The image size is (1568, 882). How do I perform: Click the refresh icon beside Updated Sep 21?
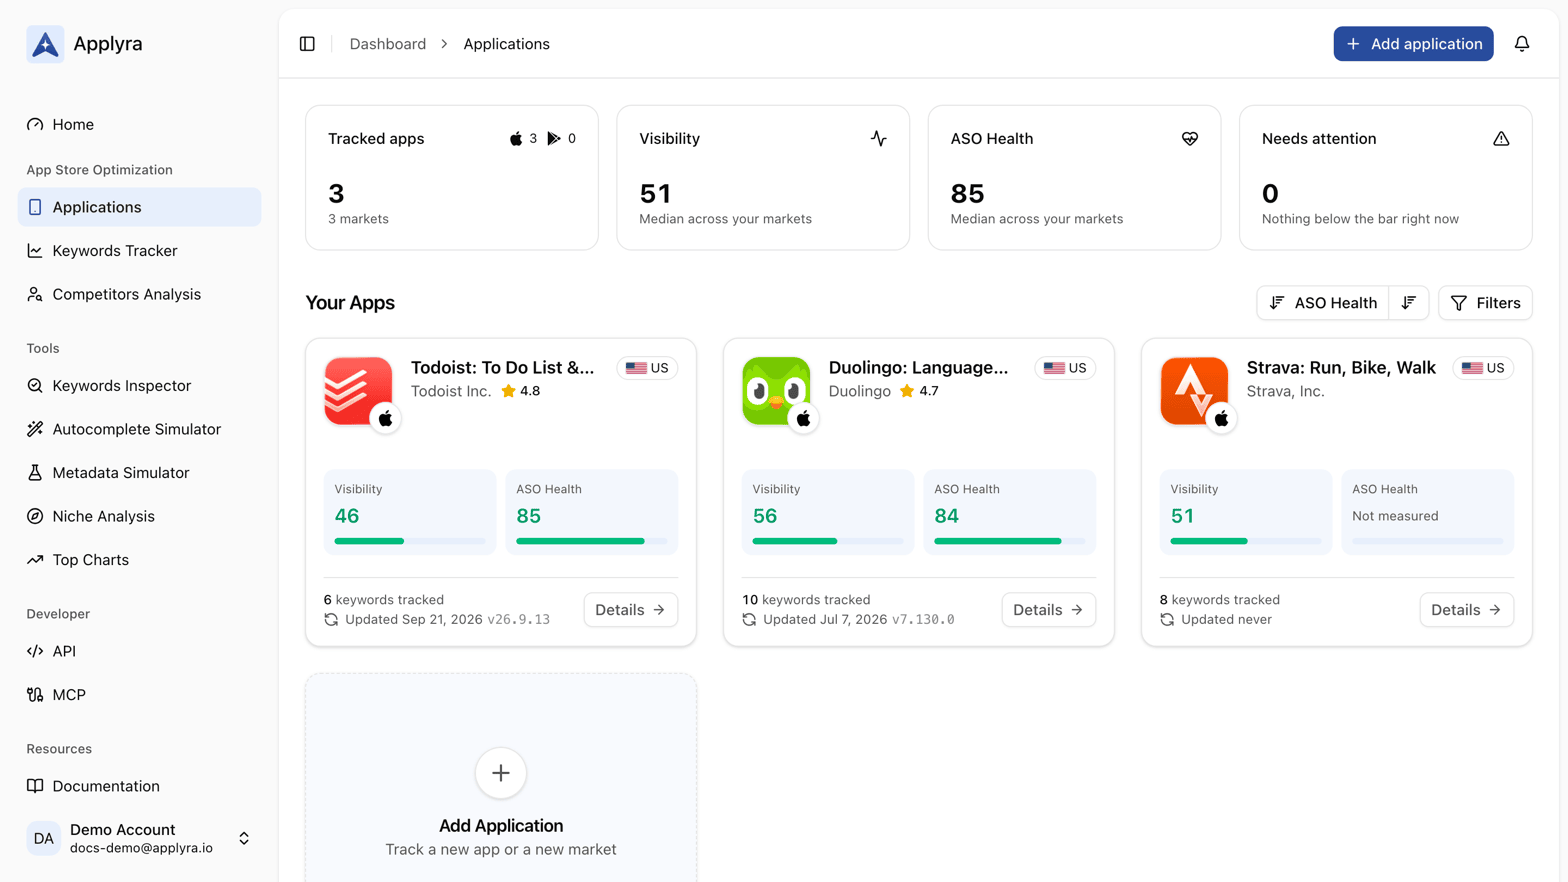(x=331, y=620)
